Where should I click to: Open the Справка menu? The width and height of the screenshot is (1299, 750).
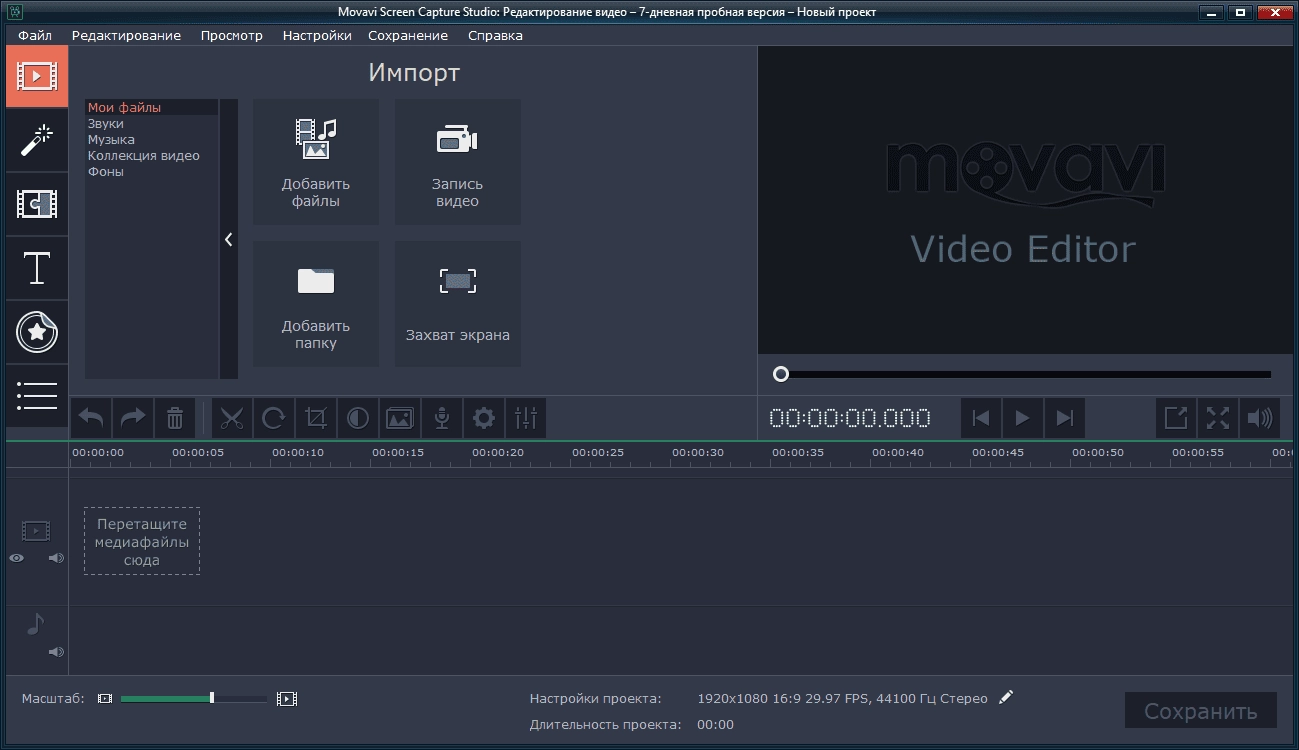click(x=495, y=35)
